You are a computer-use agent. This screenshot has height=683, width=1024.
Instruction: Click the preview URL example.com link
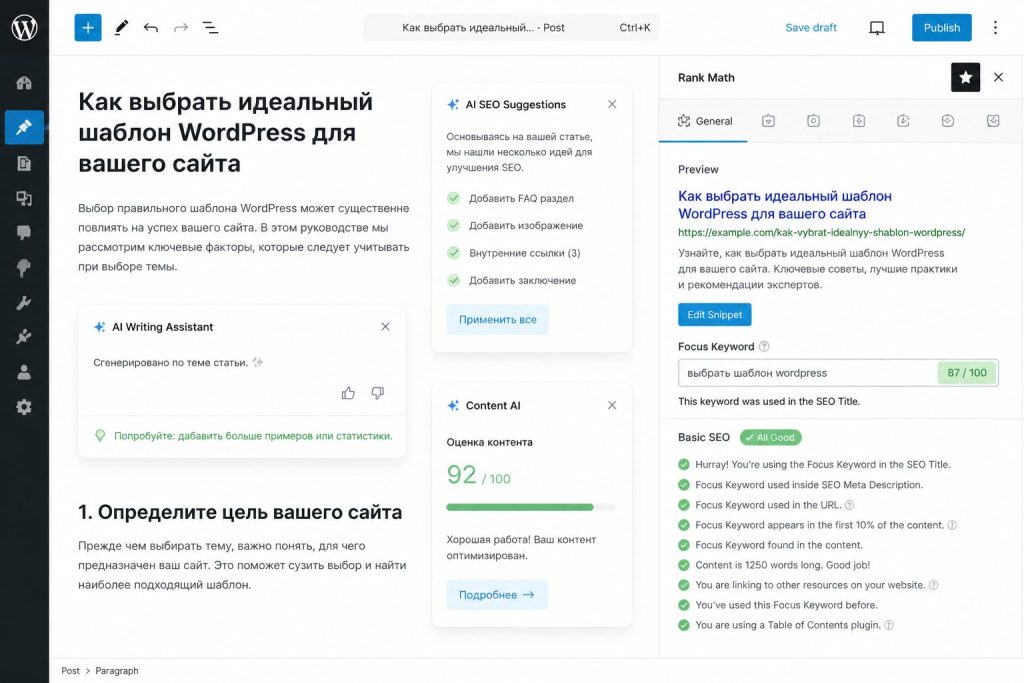tap(822, 232)
